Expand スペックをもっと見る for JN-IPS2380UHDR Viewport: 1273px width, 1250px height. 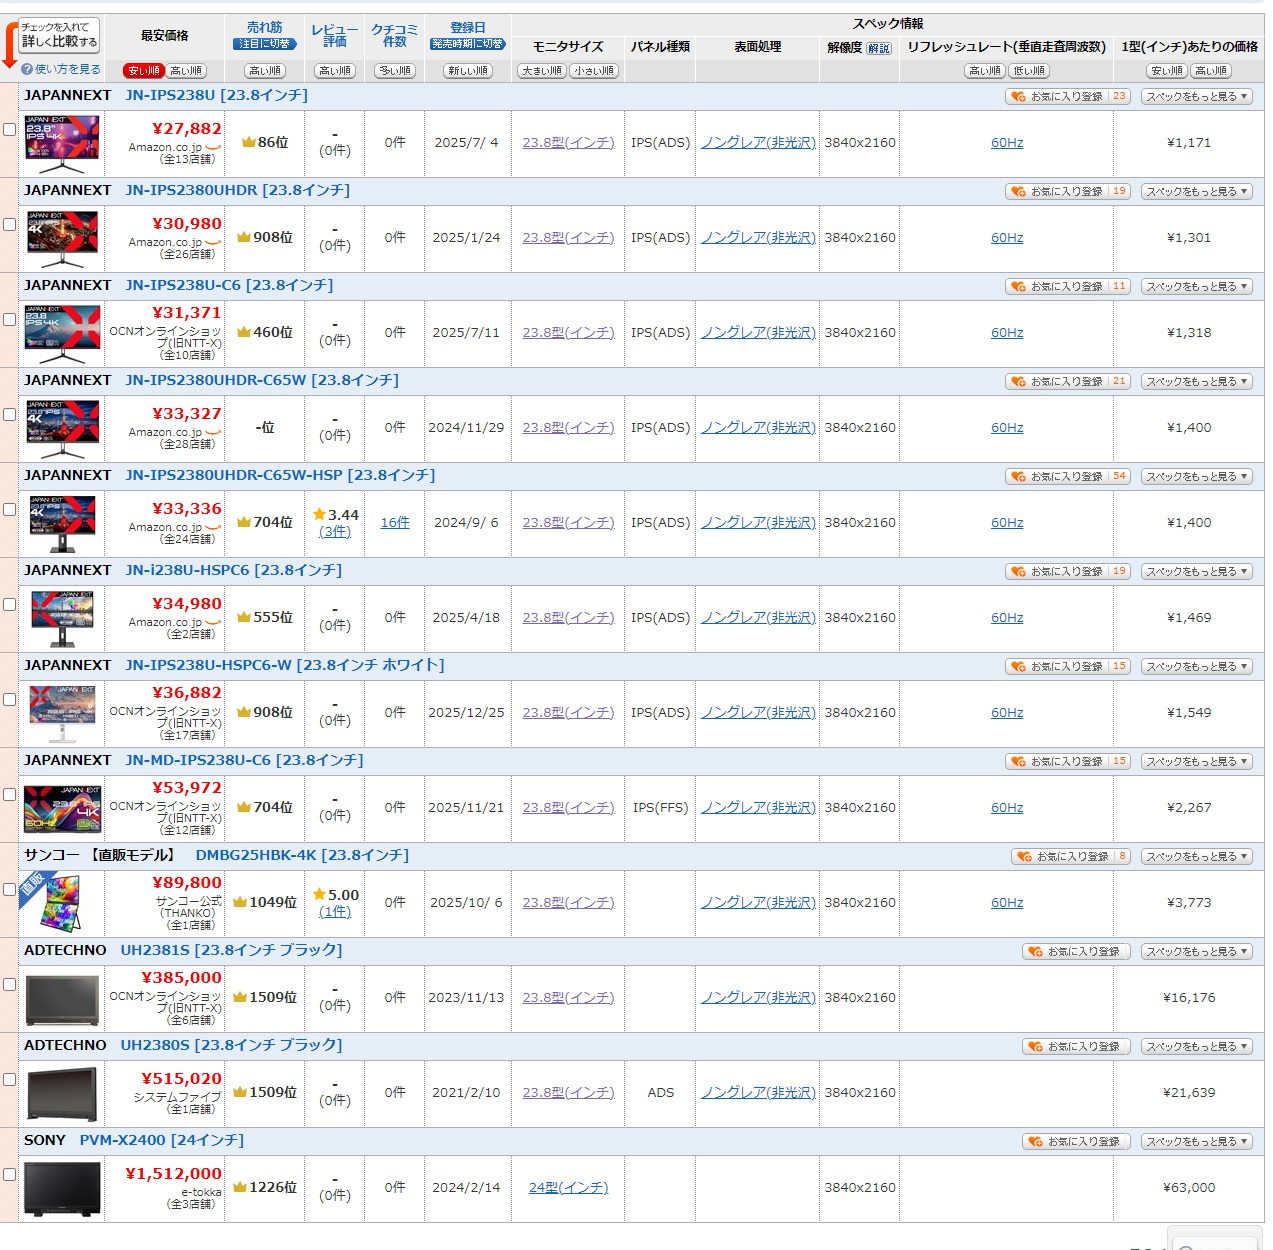[1197, 192]
